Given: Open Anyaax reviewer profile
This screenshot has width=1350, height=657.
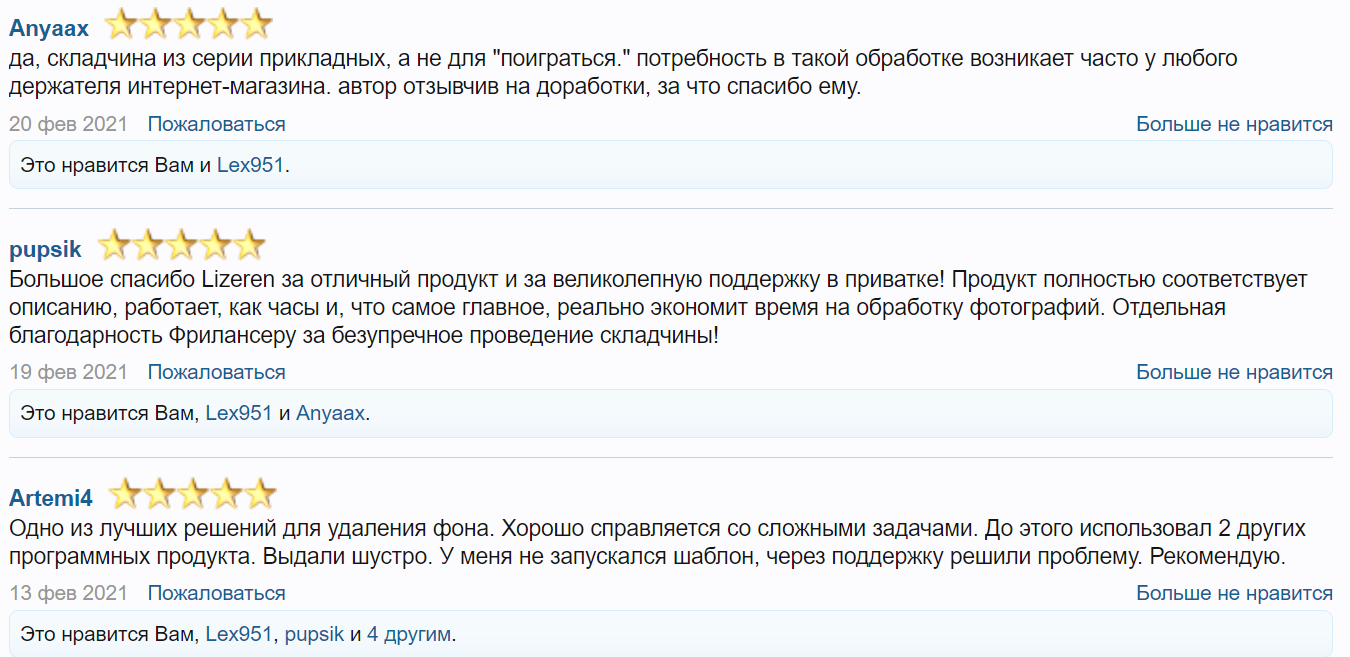Looking at the screenshot, I should coord(48,27).
